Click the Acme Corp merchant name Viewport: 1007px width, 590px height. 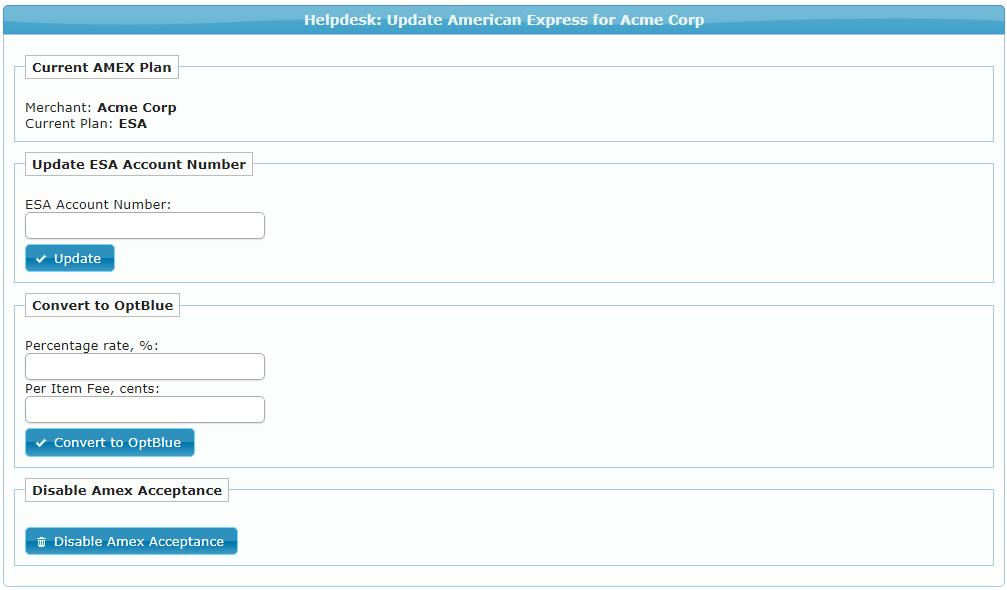pyautogui.click(x=137, y=108)
